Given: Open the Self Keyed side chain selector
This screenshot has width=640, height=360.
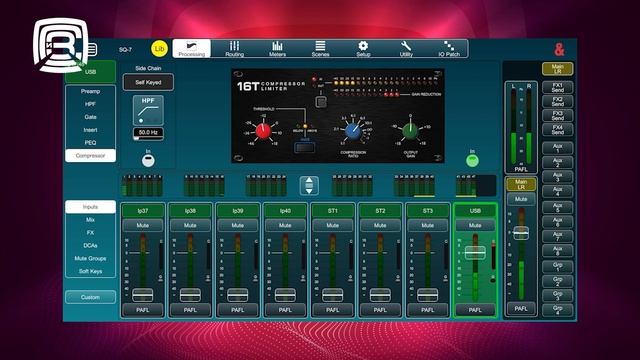Looking at the screenshot, I should tap(148, 82).
